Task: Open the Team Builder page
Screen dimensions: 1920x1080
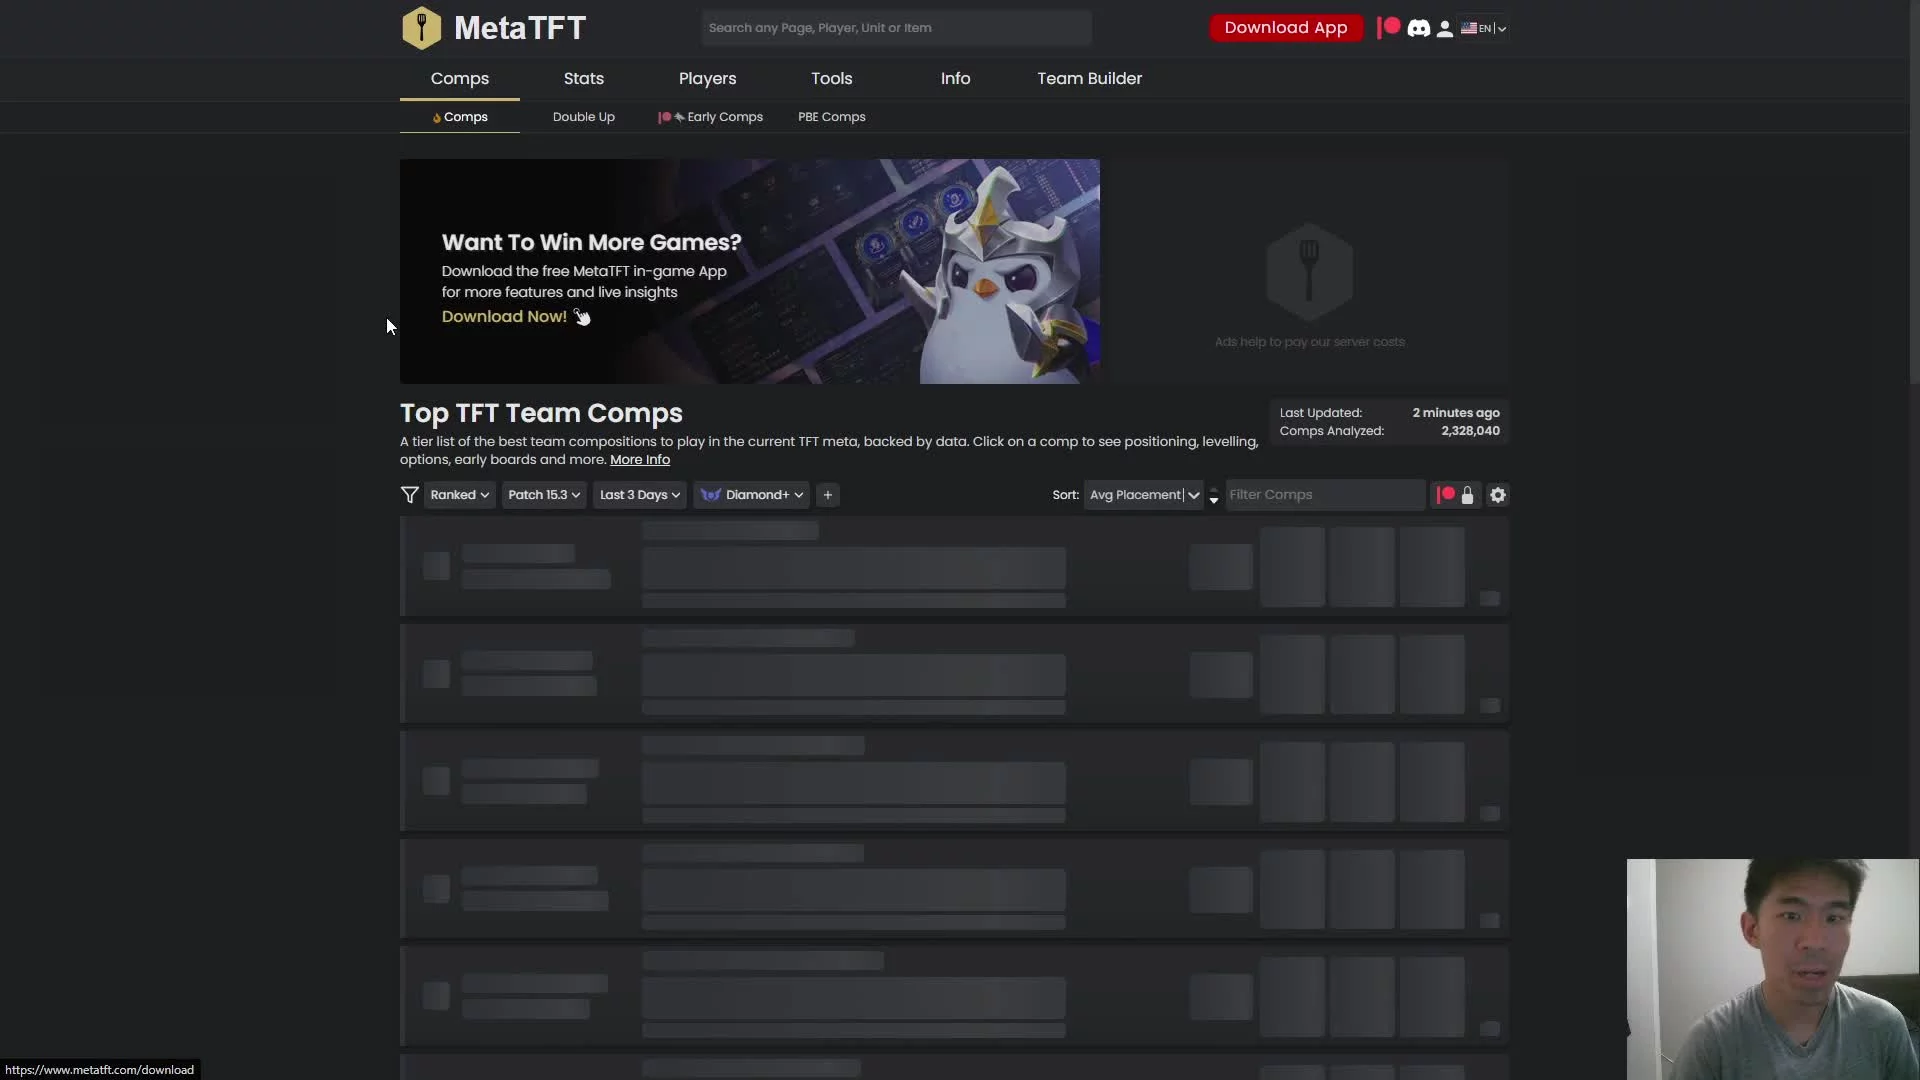Action: (1089, 78)
